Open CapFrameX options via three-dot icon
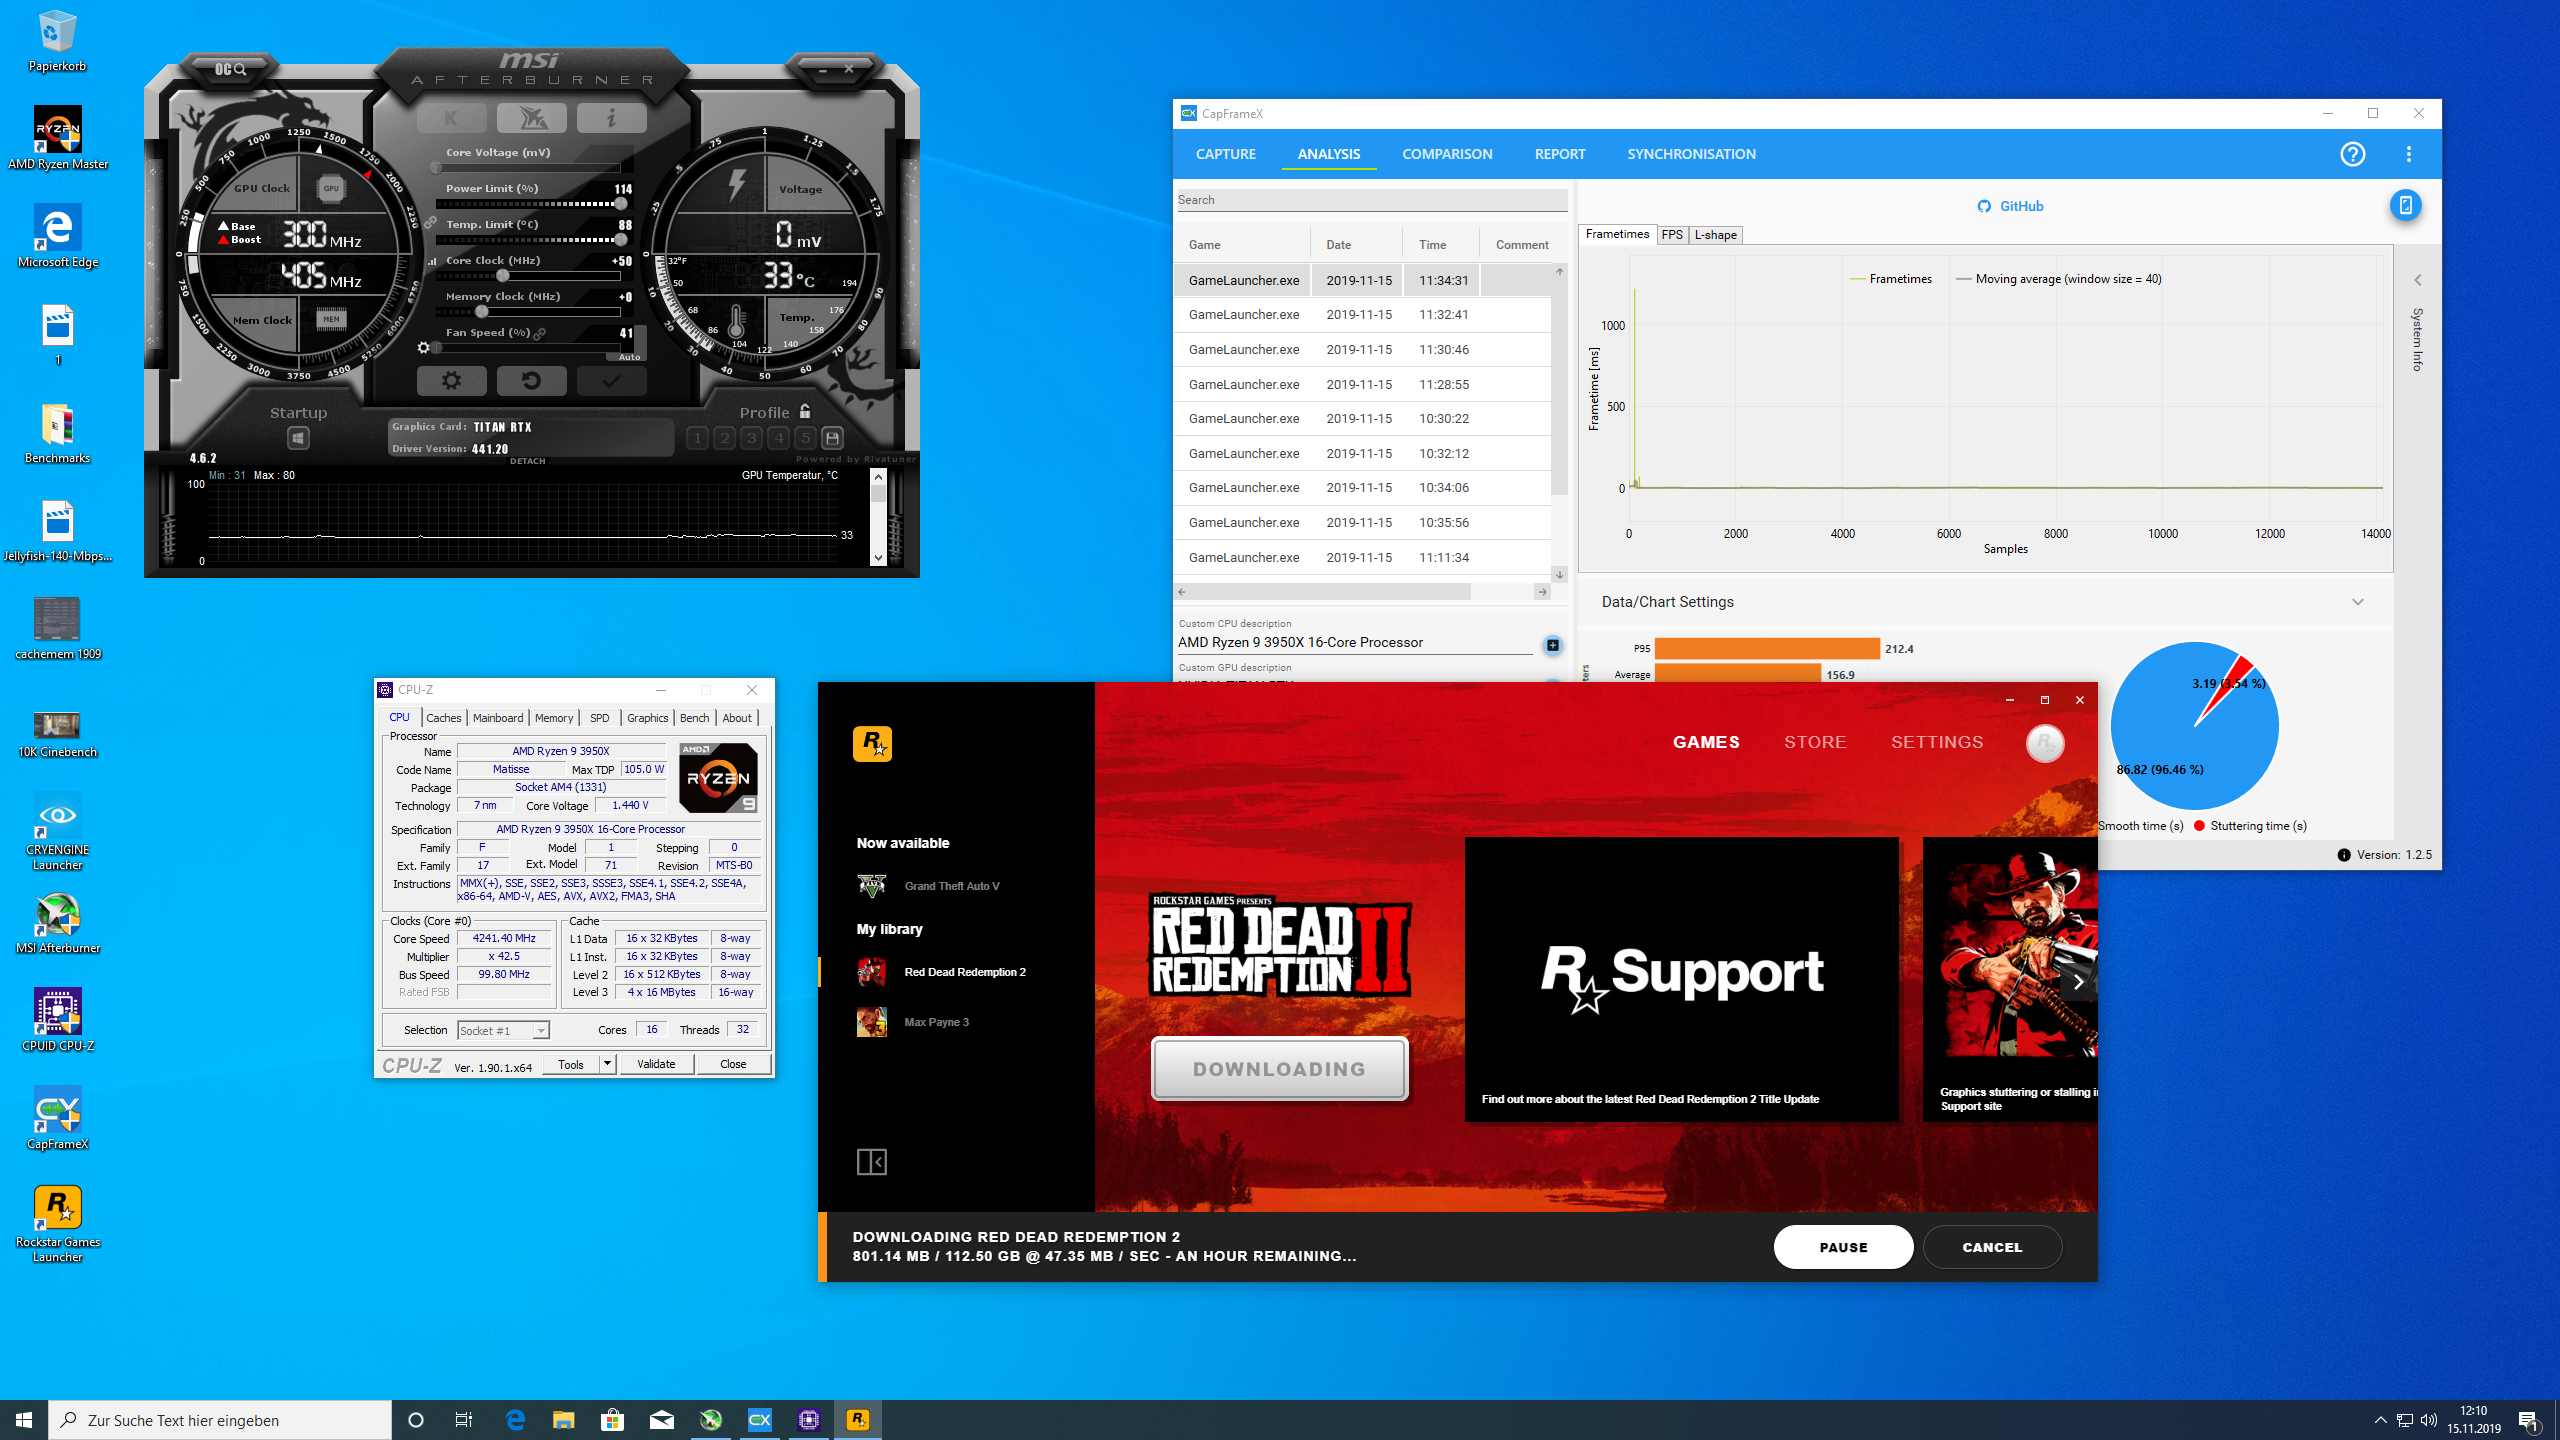Viewport: 2560px width, 1440px height. pos(2408,154)
